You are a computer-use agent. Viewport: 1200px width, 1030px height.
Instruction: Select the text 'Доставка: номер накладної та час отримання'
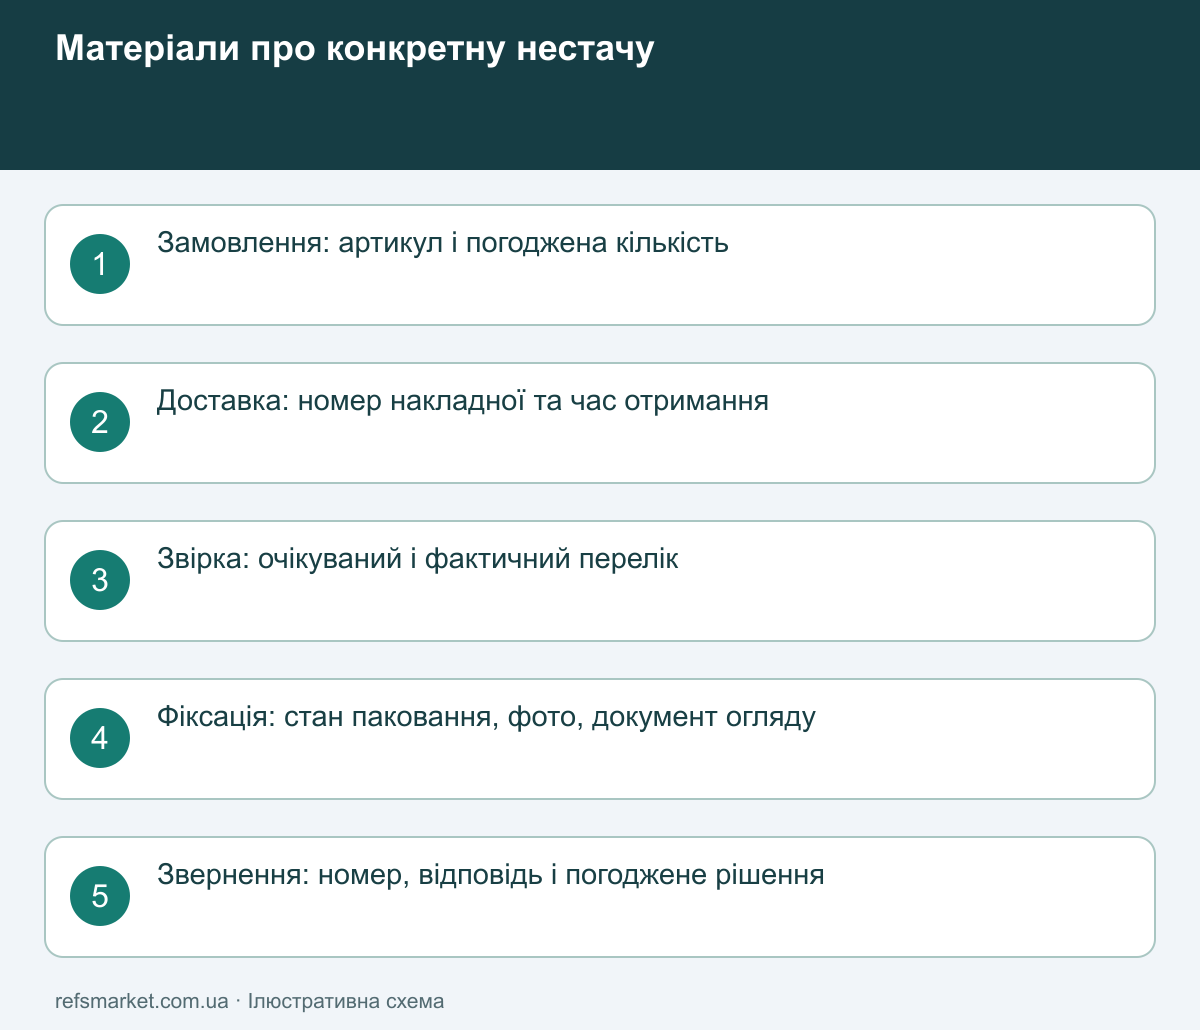(463, 401)
